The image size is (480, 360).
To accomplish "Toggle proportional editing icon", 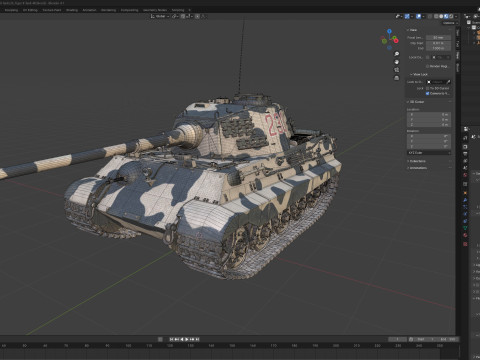I will 197,16.
